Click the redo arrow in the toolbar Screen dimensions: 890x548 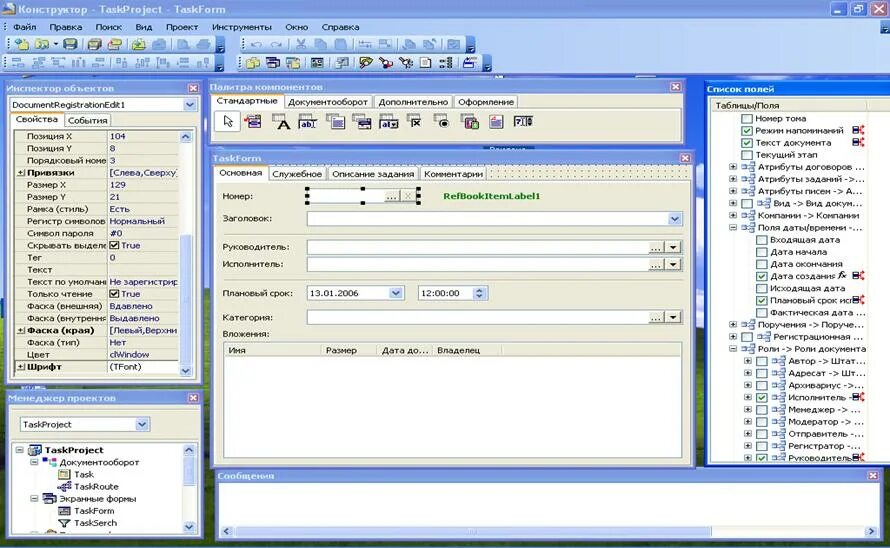tap(276, 45)
